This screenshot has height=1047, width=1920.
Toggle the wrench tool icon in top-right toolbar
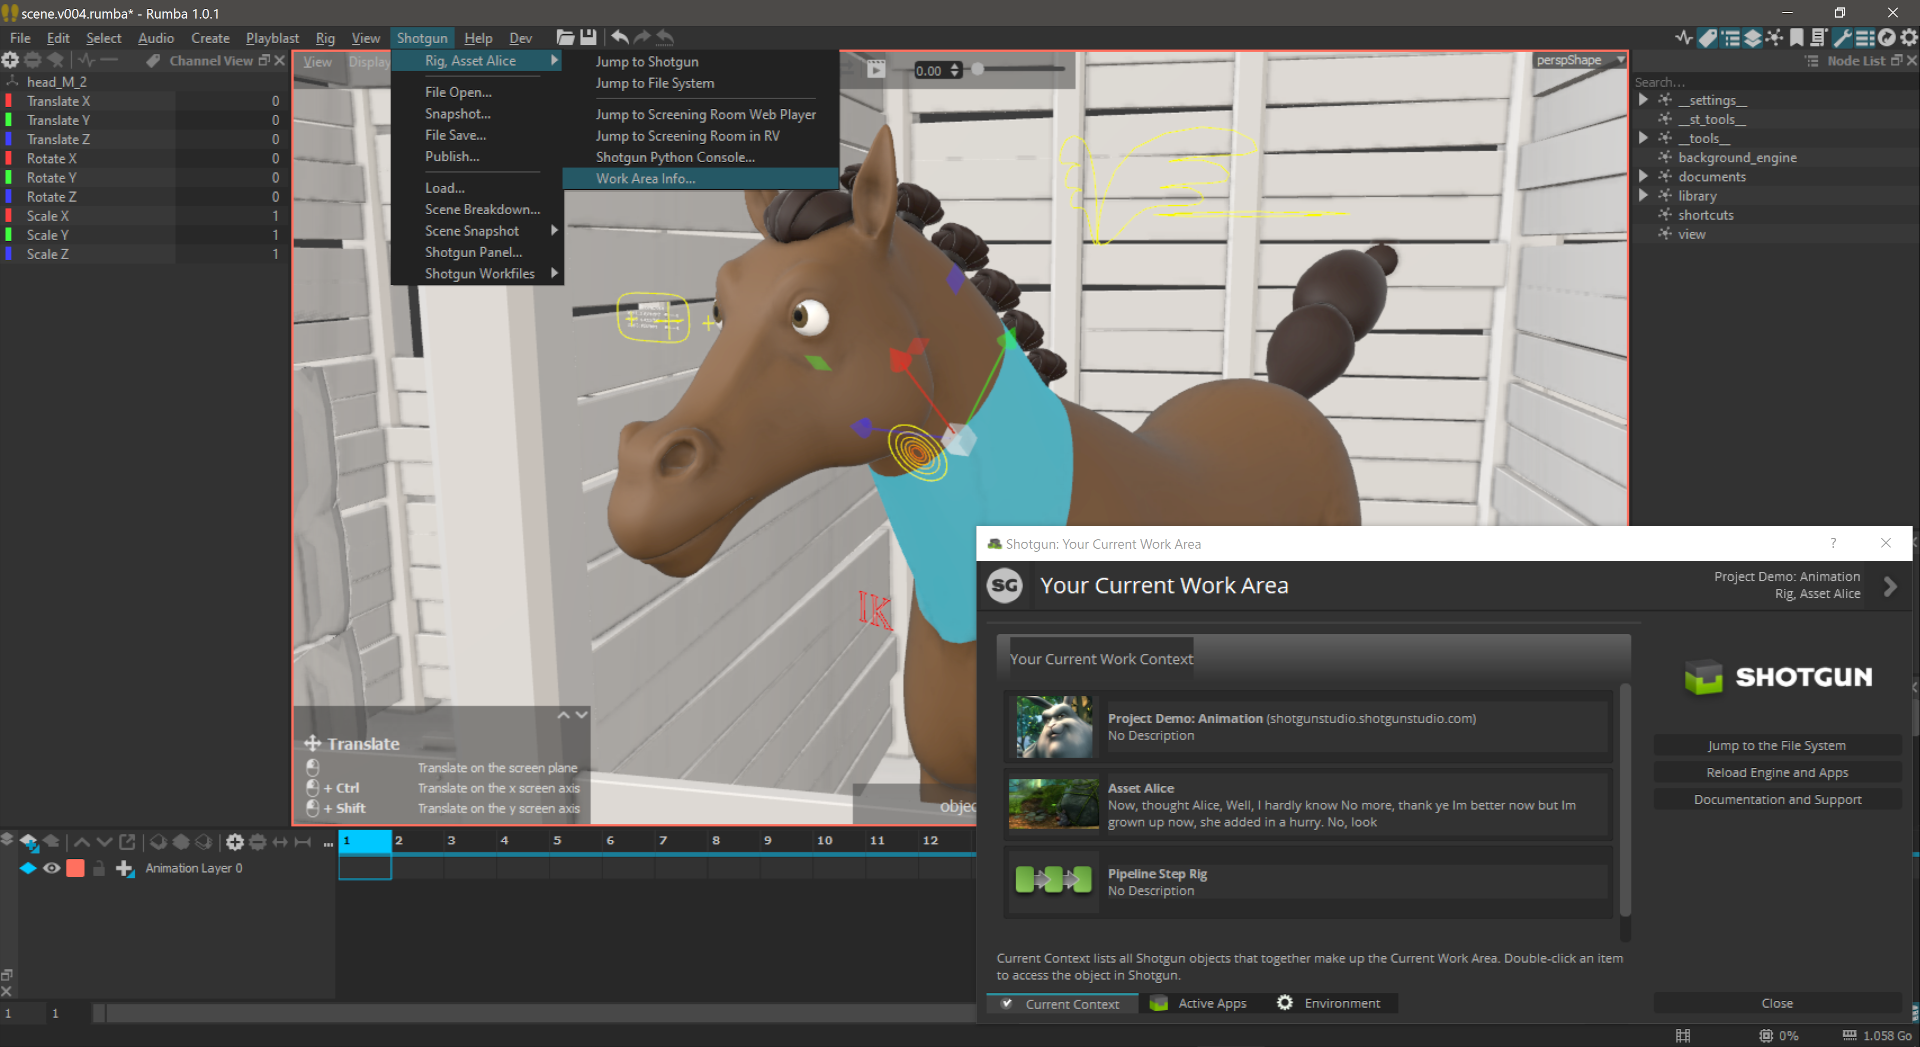[1841, 37]
